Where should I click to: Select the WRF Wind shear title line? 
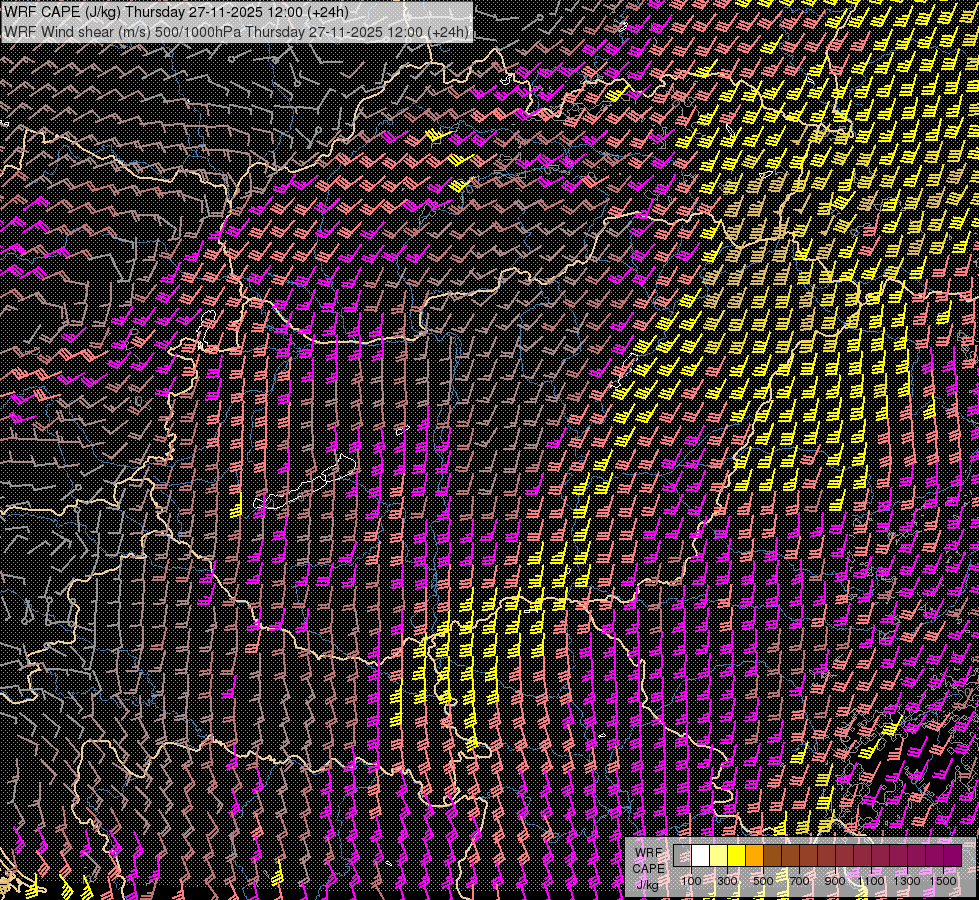236,31
